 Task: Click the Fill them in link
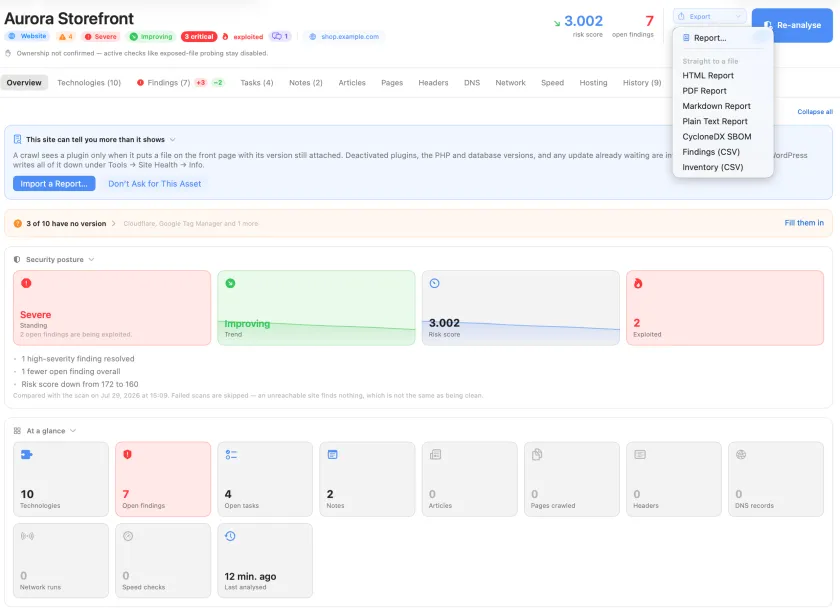click(x=804, y=223)
